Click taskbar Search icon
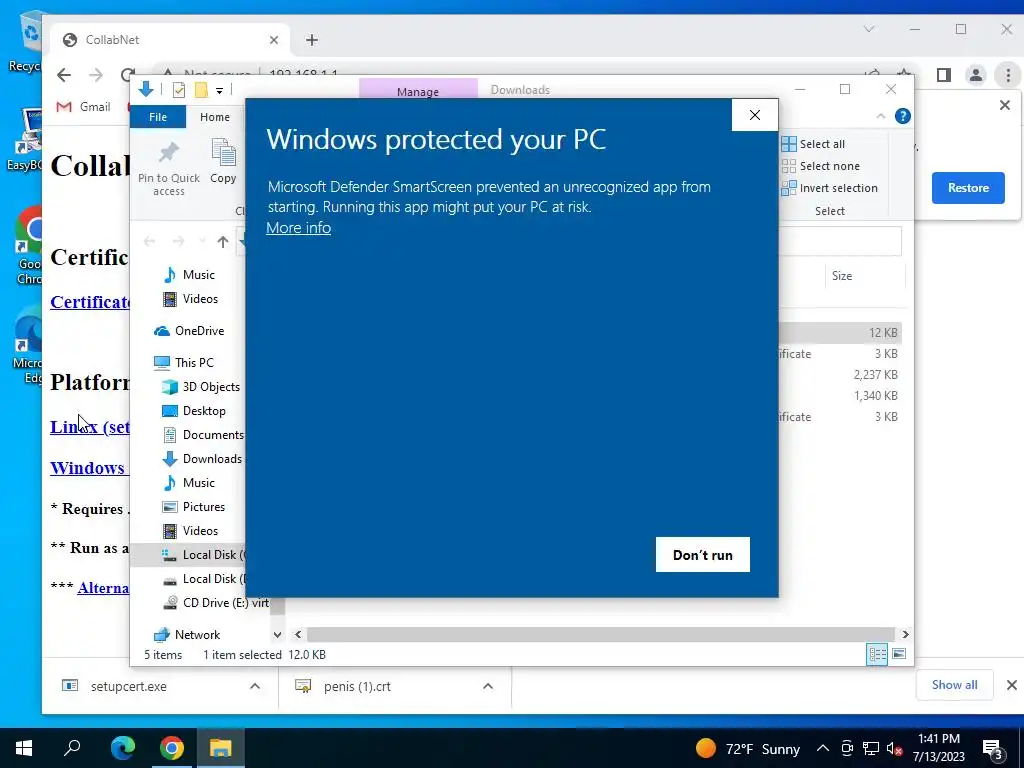Viewport: 1024px width, 768px height. pos(72,748)
